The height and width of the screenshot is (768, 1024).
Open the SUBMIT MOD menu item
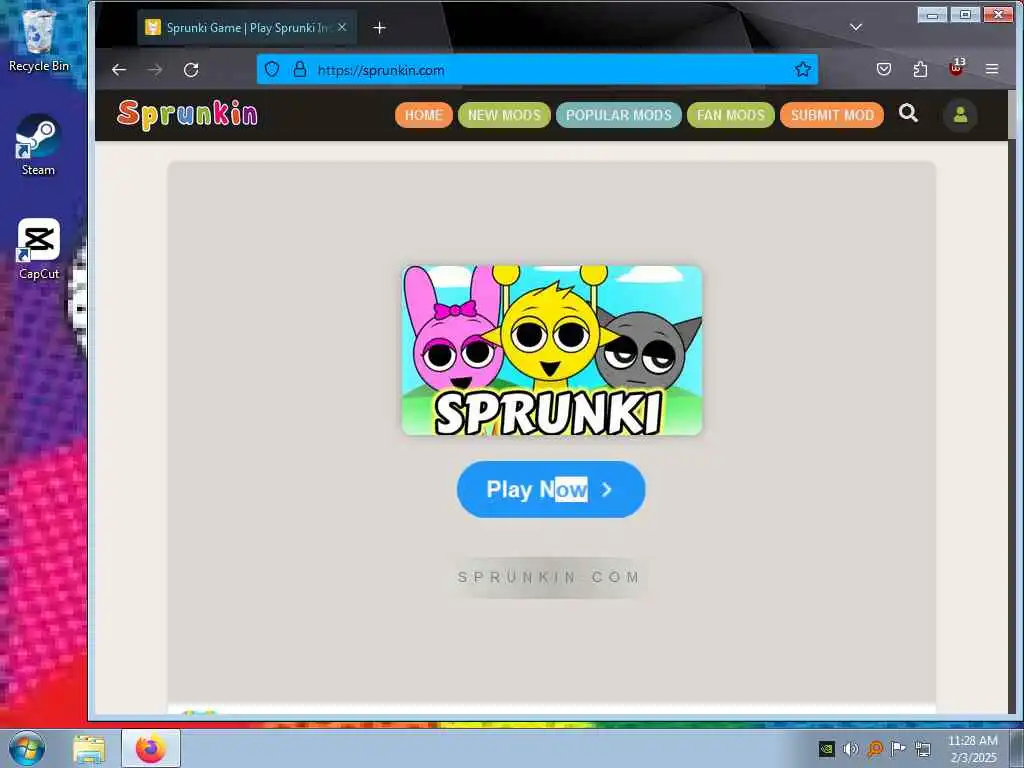coord(832,115)
